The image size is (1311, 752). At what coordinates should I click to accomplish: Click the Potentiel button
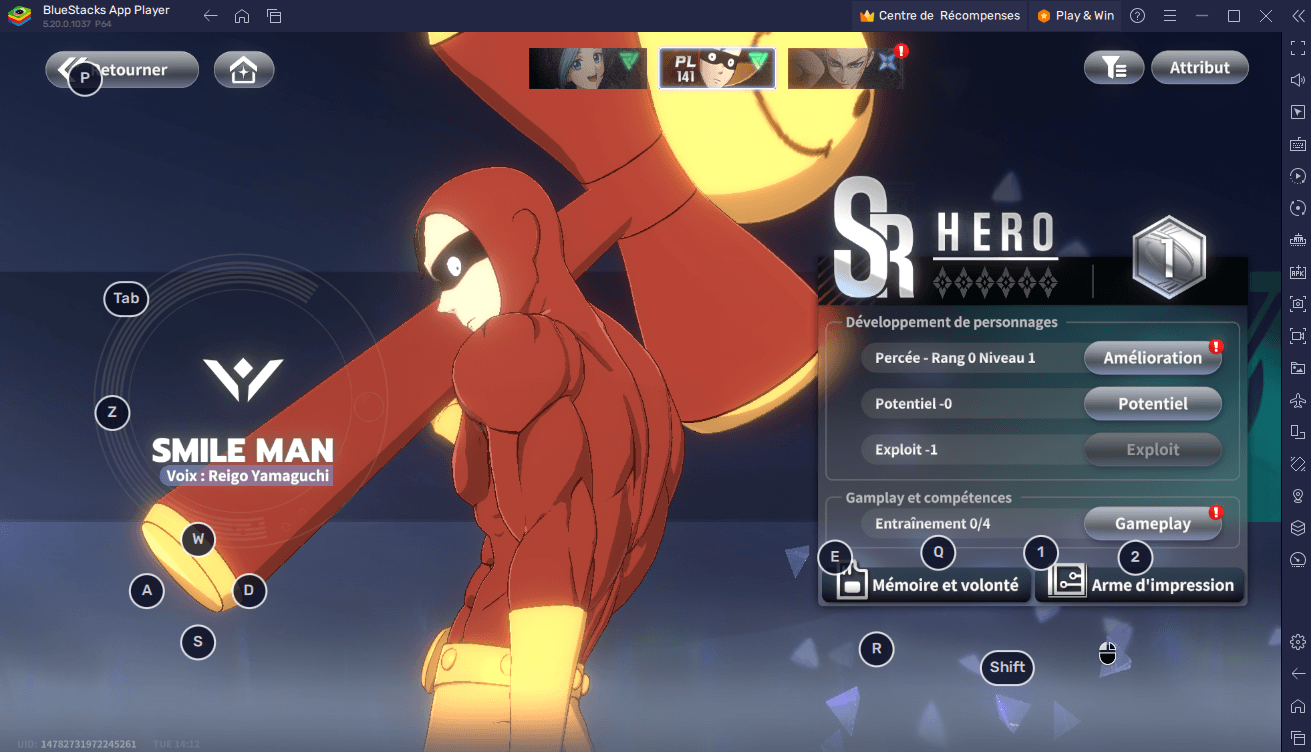(1153, 404)
